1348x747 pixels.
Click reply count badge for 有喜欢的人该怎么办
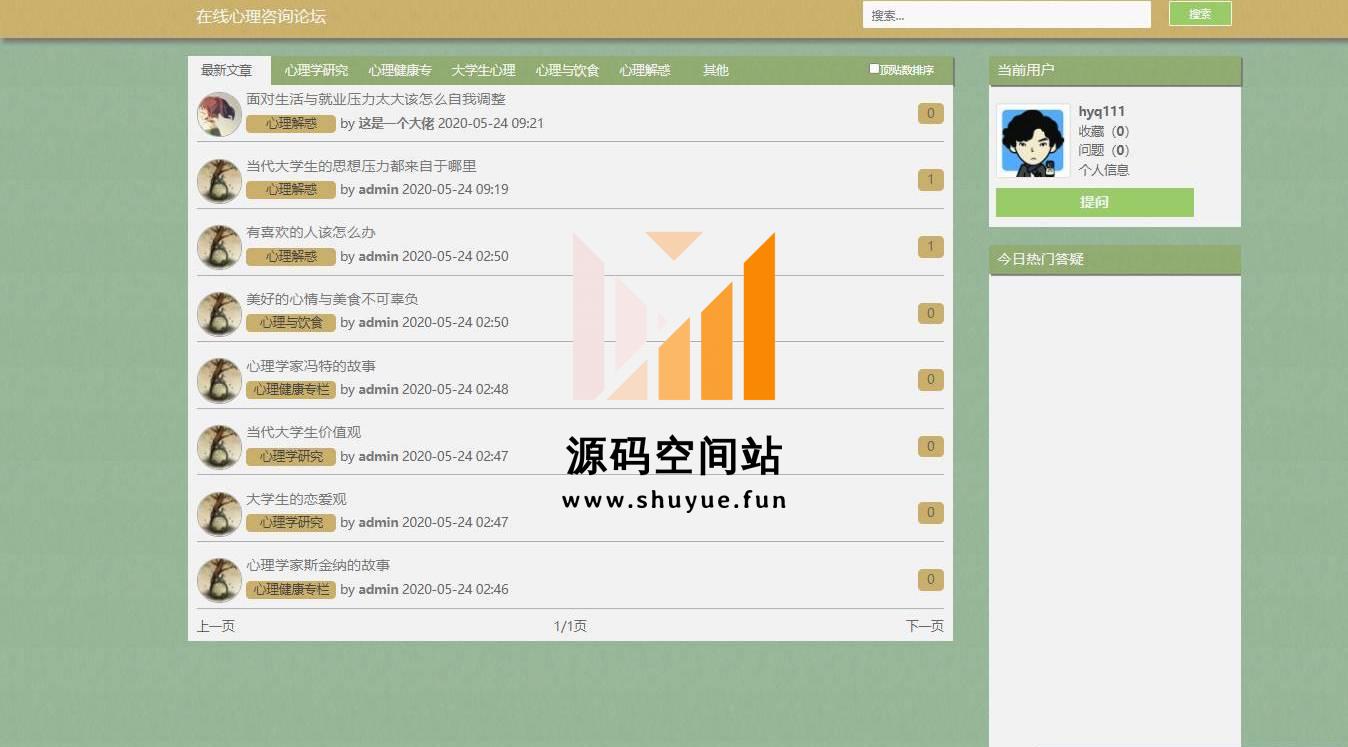click(930, 246)
